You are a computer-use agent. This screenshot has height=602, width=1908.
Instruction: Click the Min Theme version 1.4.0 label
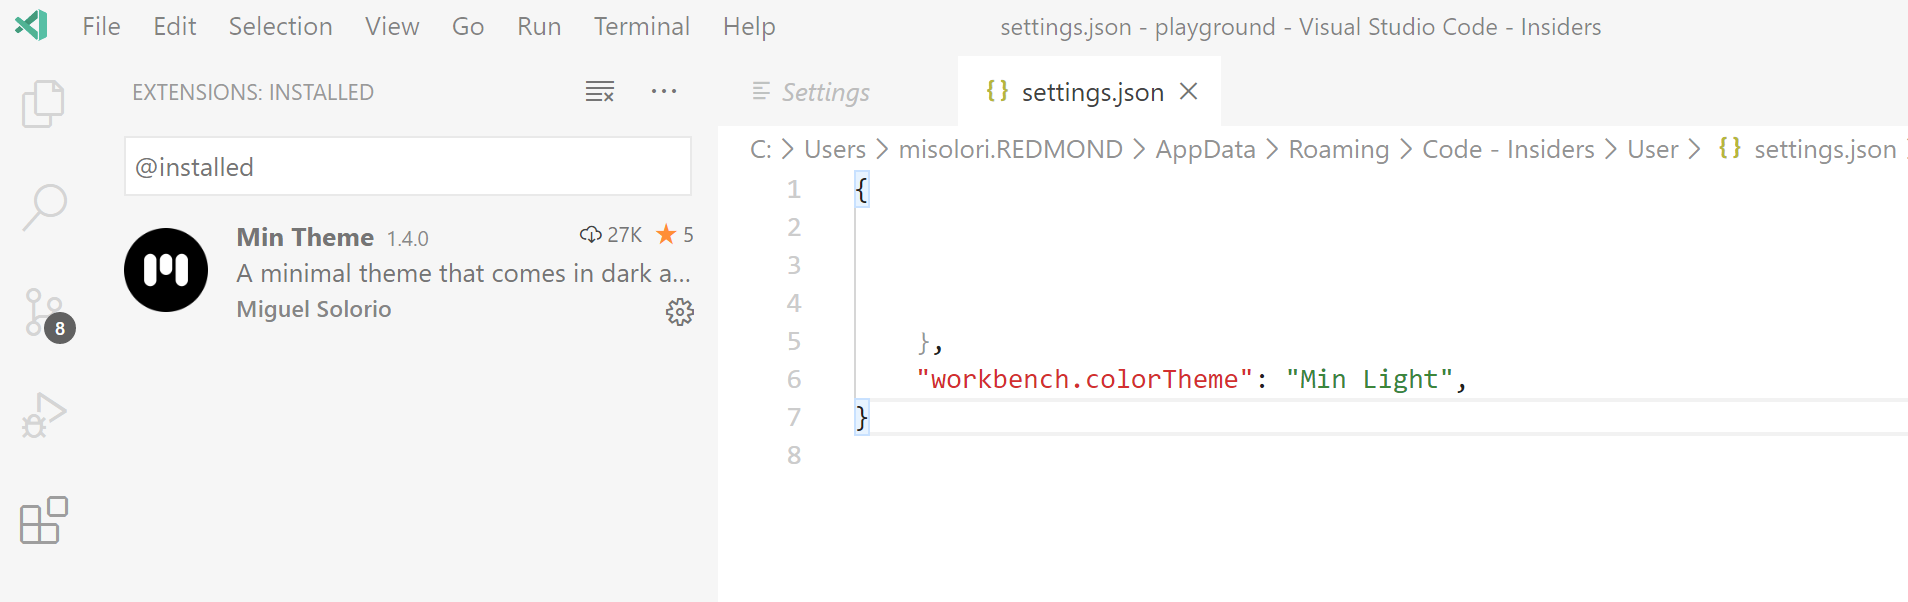pyautogui.click(x=408, y=239)
